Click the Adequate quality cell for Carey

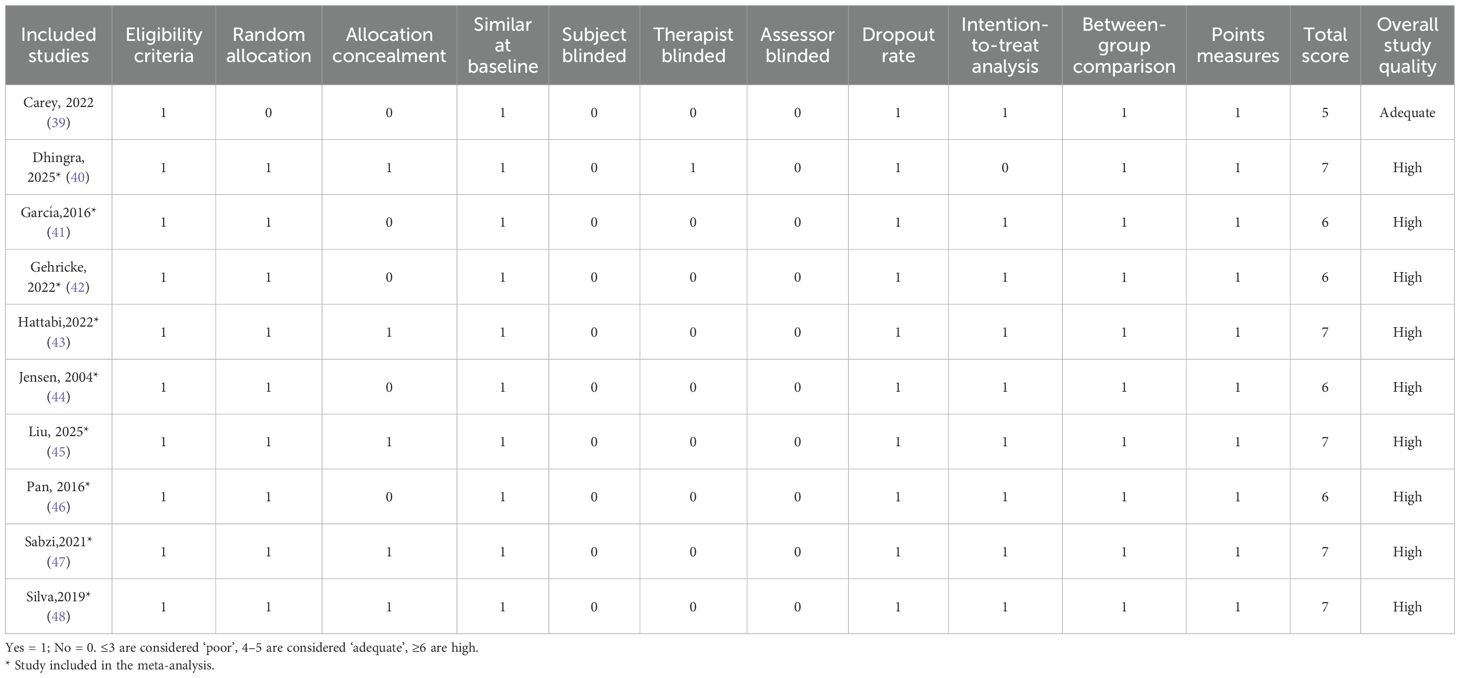pos(1406,112)
